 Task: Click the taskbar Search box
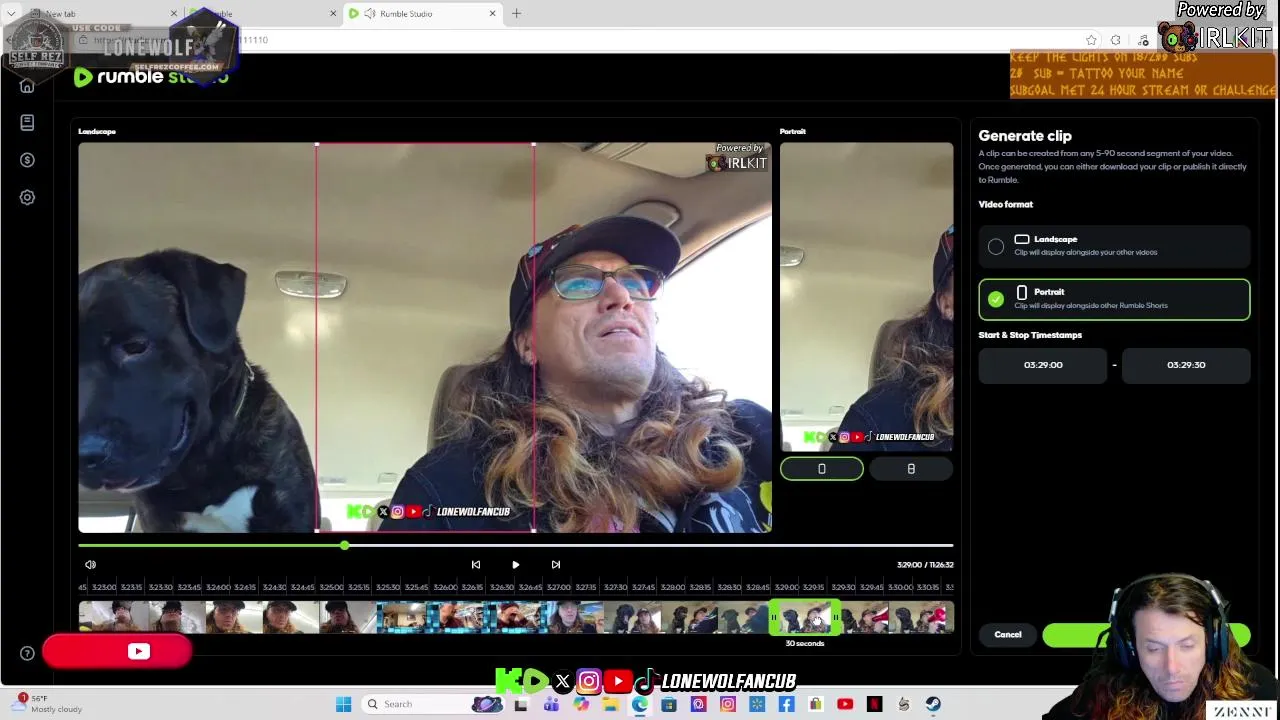[x=432, y=704]
